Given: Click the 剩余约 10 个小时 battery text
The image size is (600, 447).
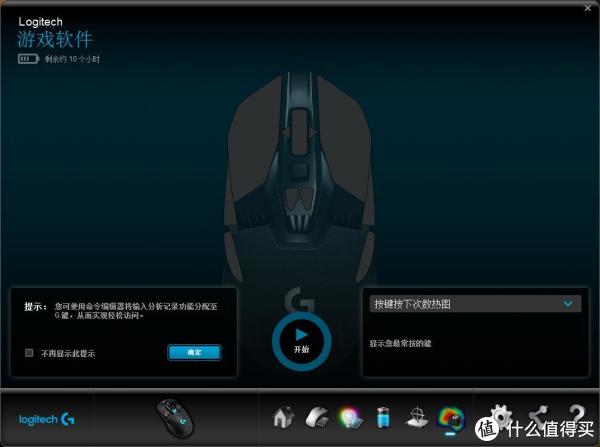Looking at the screenshot, I should [72, 59].
